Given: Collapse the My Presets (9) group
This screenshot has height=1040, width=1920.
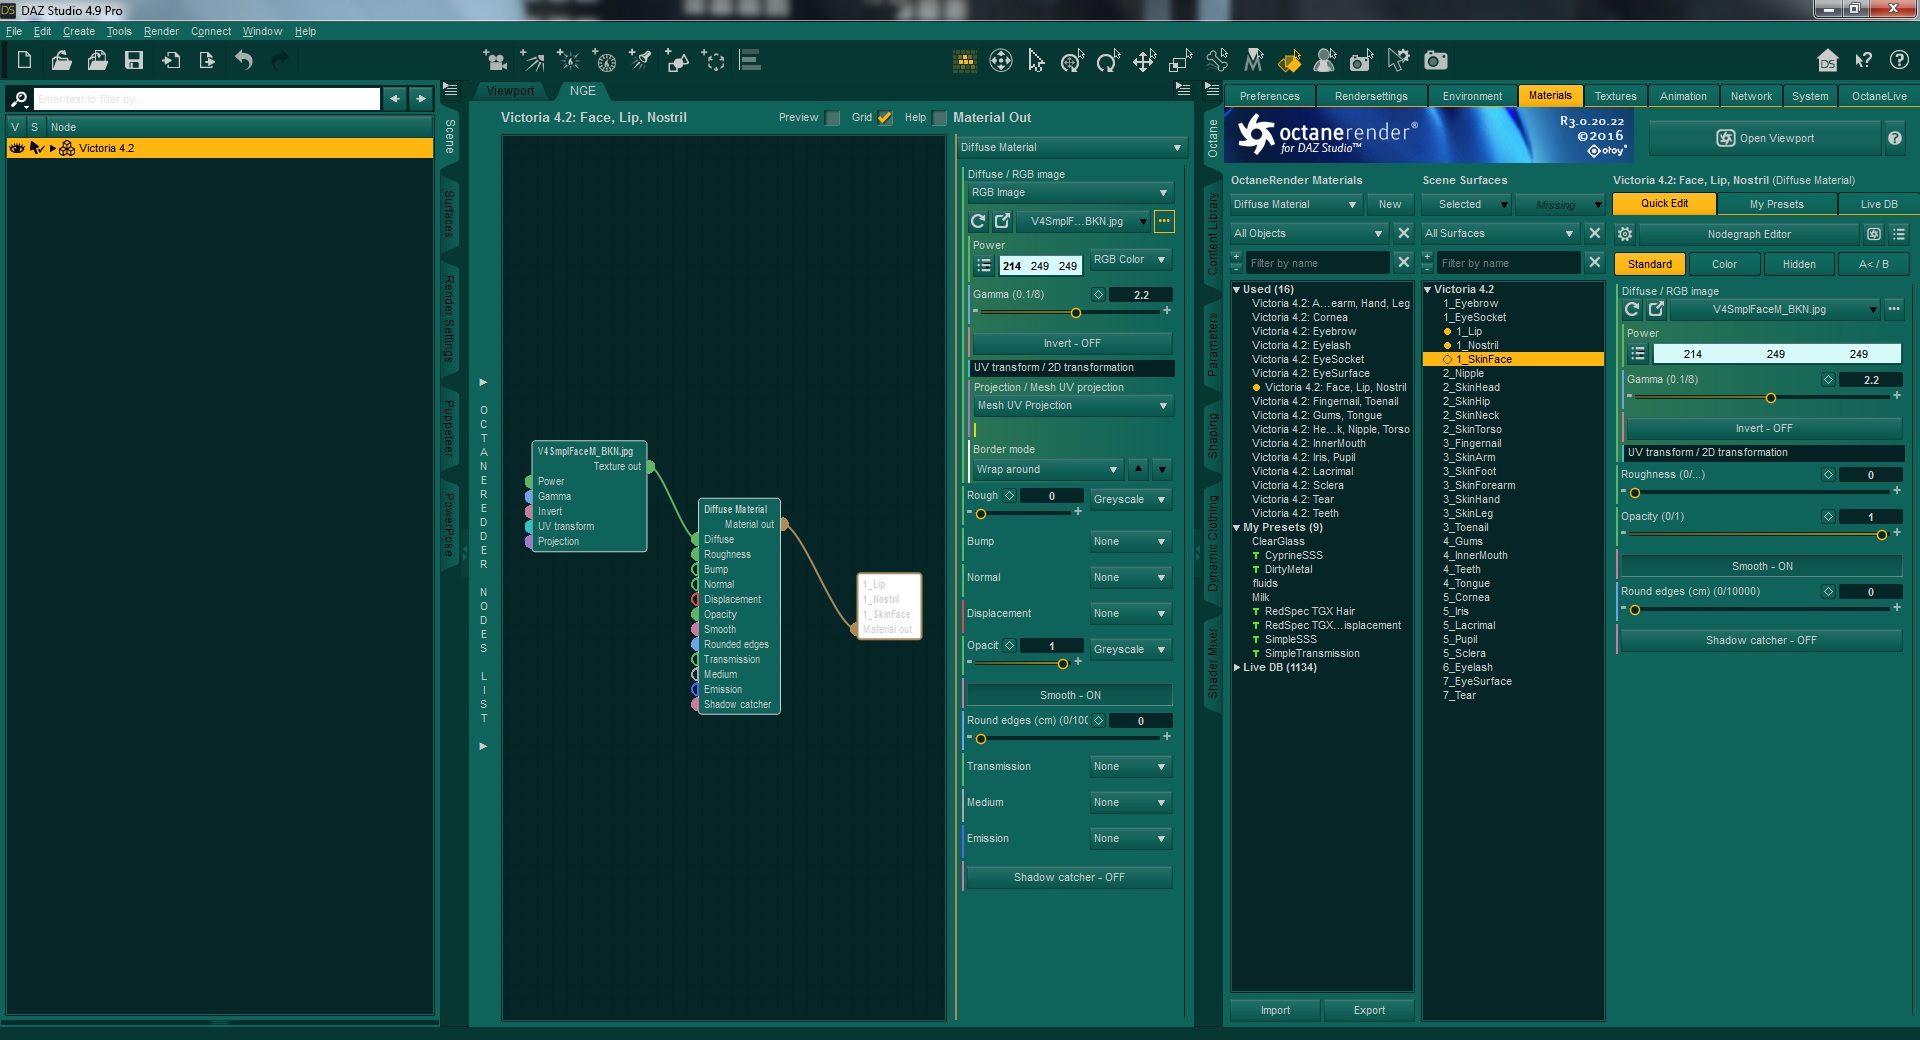Looking at the screenshot, I should (1237, 527).
